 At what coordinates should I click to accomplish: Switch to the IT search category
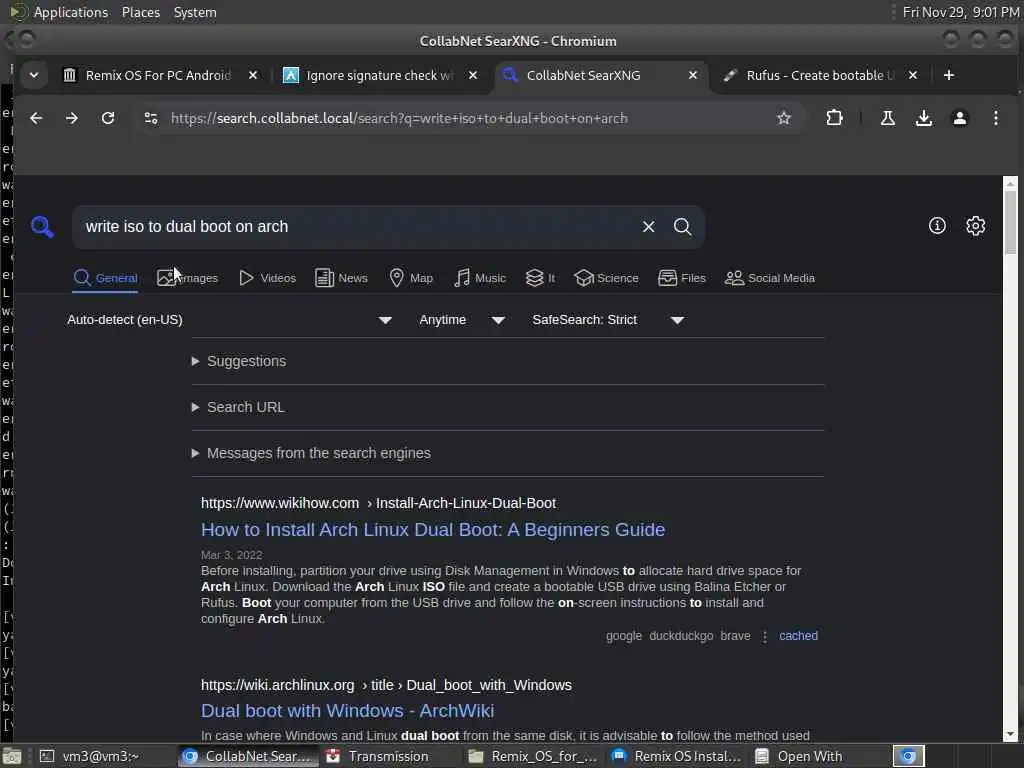pyautogui.click(x=540, y=278)
